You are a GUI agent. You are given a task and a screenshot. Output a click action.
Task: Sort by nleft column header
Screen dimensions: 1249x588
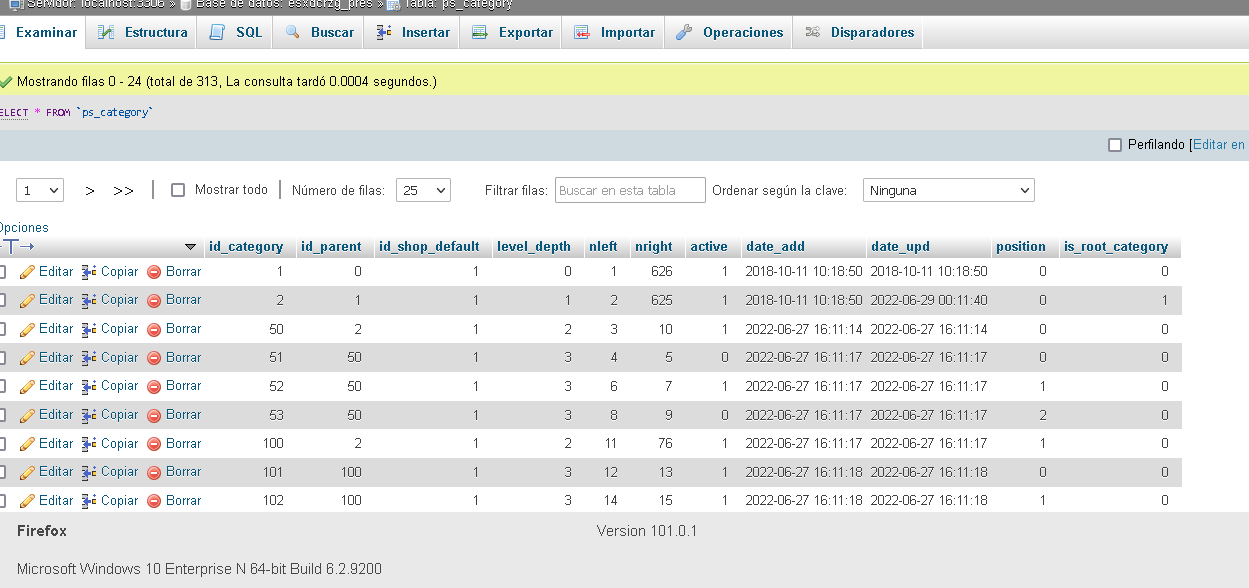603,246
